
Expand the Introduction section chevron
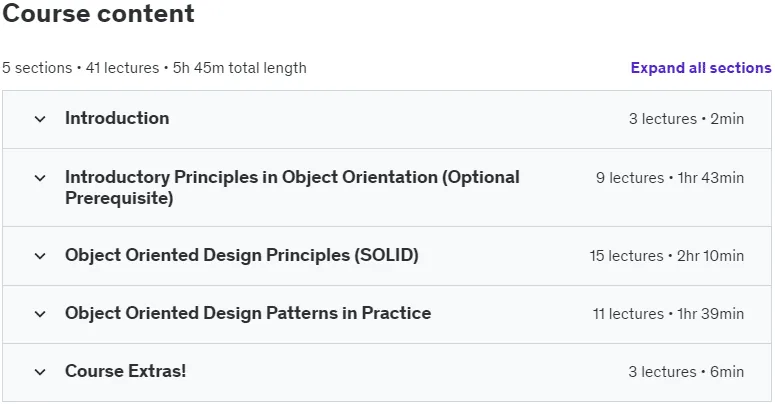(40, 119)
